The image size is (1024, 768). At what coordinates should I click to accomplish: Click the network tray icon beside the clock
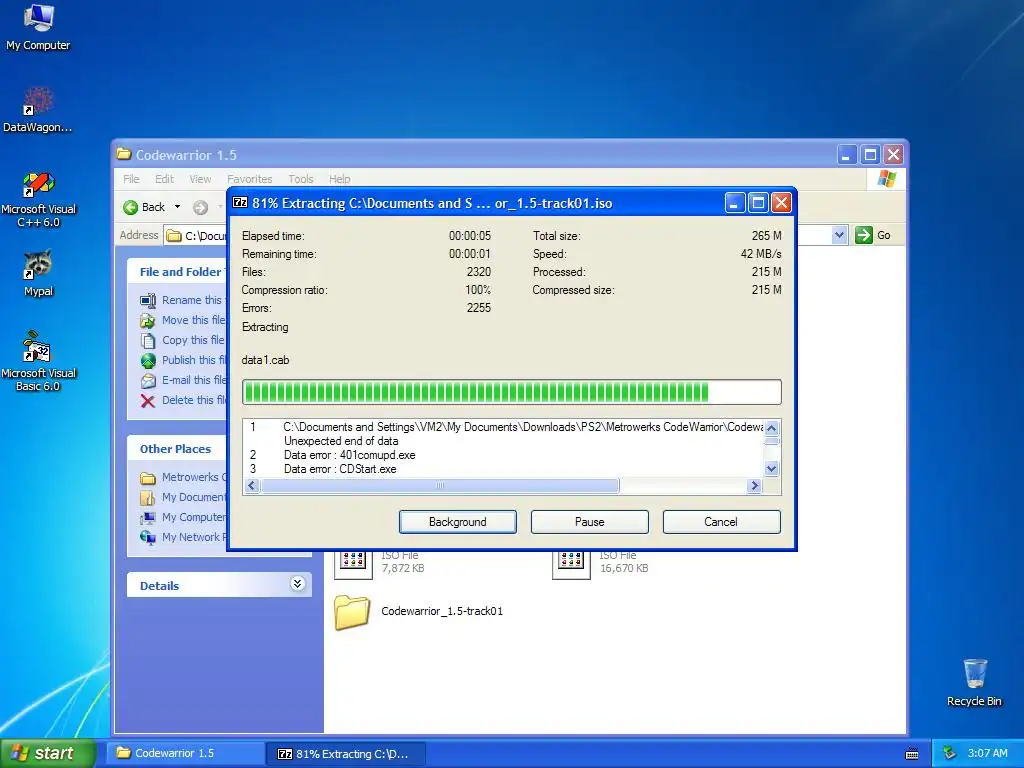point(949,754)
